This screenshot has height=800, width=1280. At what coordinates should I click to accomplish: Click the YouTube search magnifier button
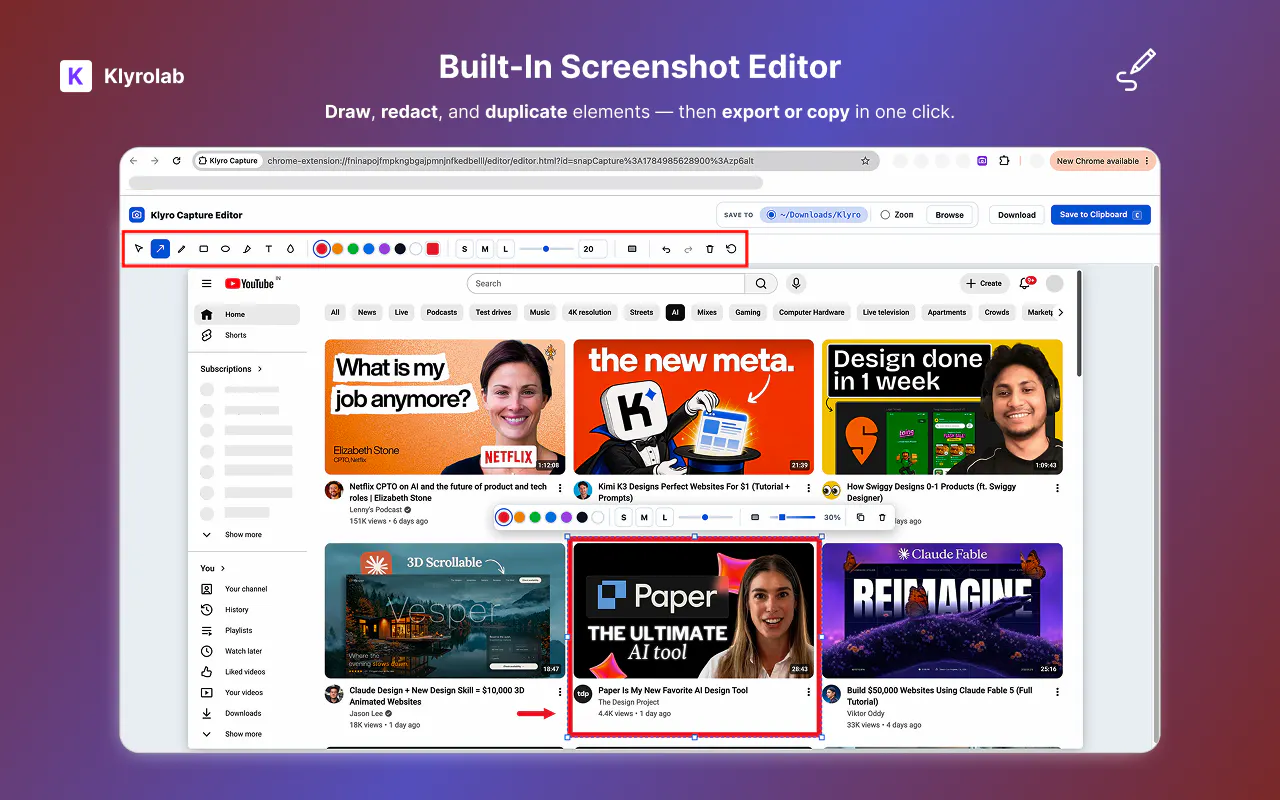coord(761,284)
